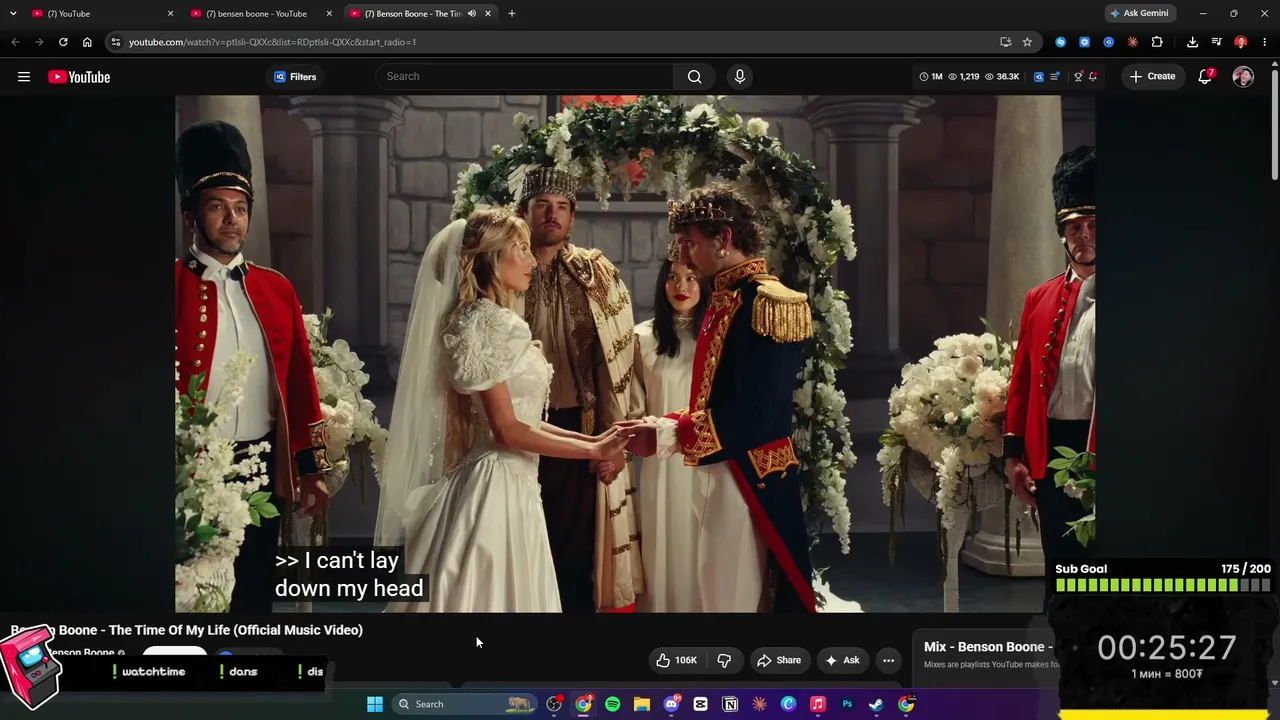This screenshot has width=1280, height=720.
Task: Open the Shazam browser extension
Action: (x=1061, y=42)
